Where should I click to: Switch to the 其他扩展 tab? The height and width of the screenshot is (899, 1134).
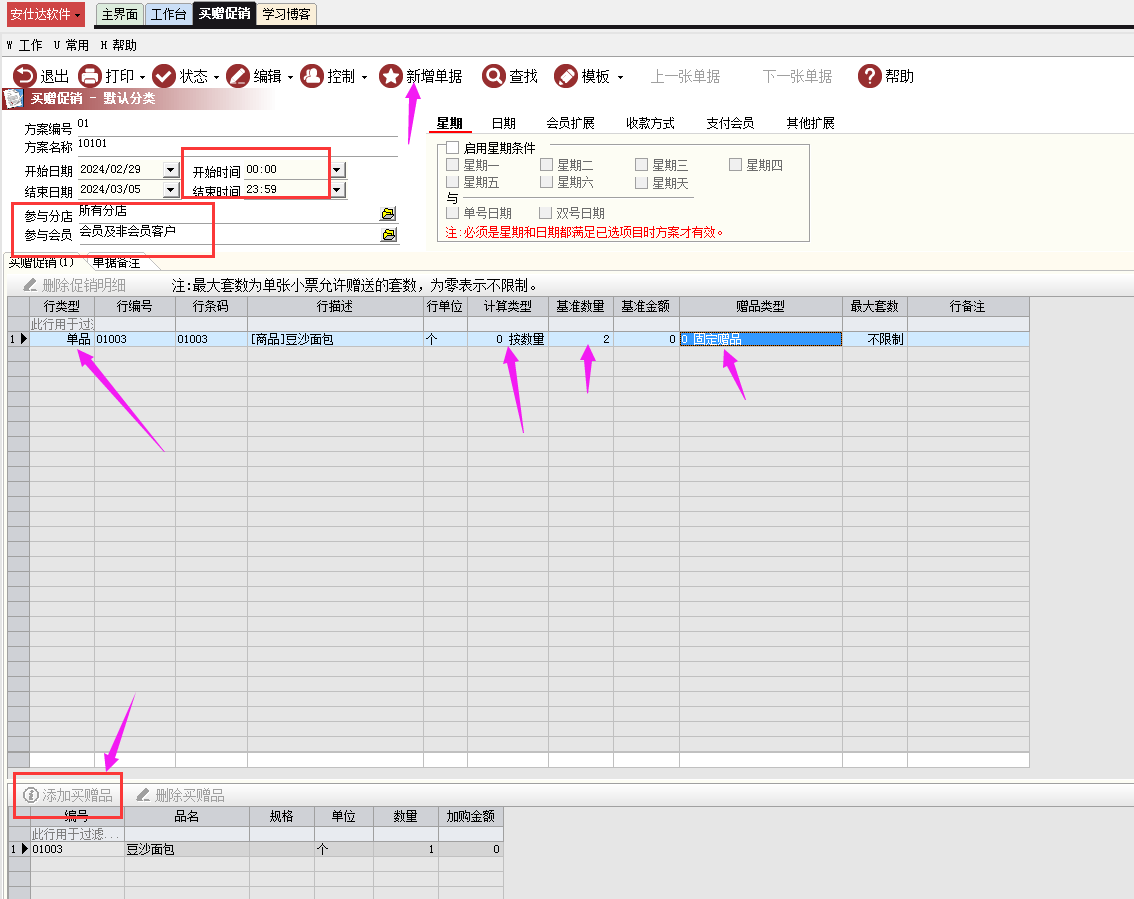[811, 123]
